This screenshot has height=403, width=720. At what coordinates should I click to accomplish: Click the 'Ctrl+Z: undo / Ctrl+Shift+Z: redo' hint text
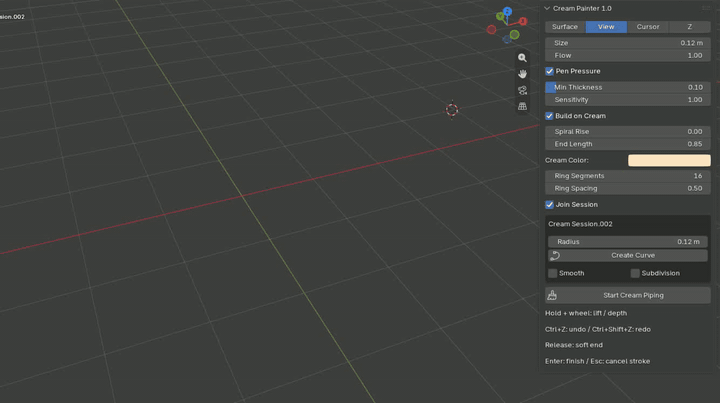[597, 329]
